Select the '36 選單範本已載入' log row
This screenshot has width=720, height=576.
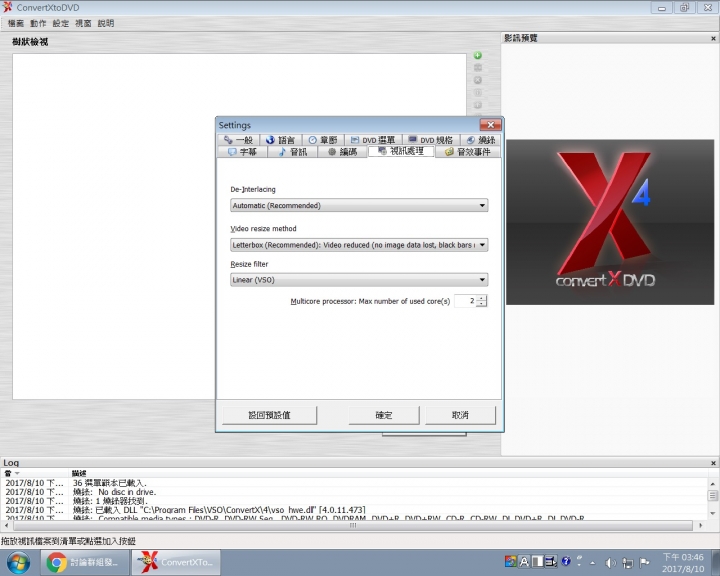pos(354,483)
